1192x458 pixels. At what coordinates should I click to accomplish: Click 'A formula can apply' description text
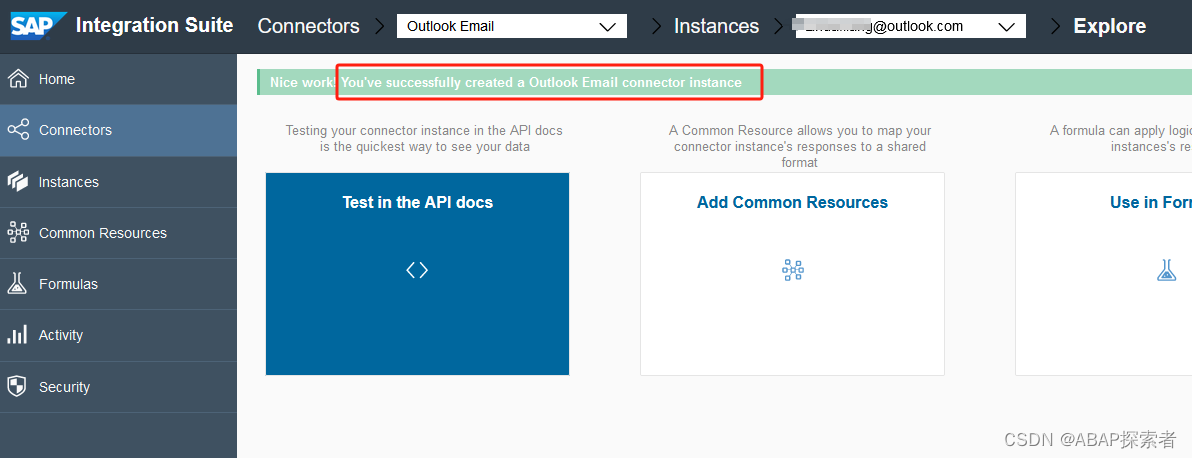click(x=1121, y=138)
